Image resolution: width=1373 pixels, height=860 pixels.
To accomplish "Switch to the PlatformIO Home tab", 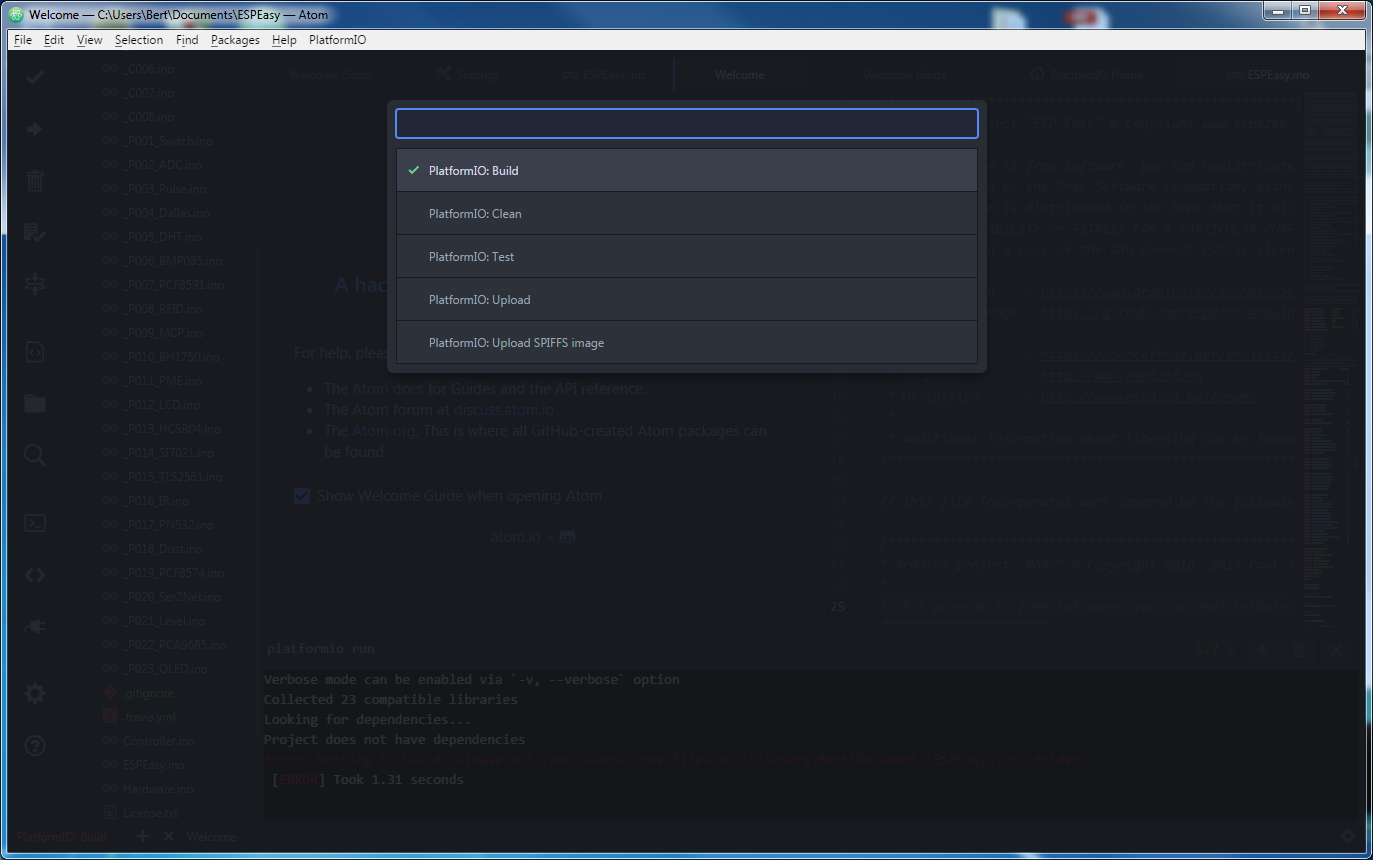I will (1087, 75).
